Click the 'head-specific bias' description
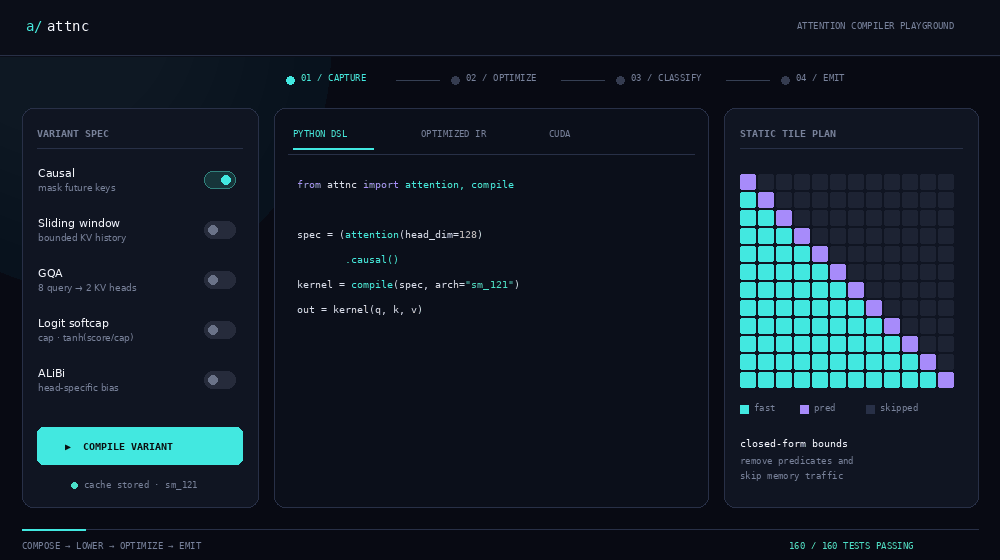The height and width of the screenshot is (560, 1000). [x=78, y=388]
